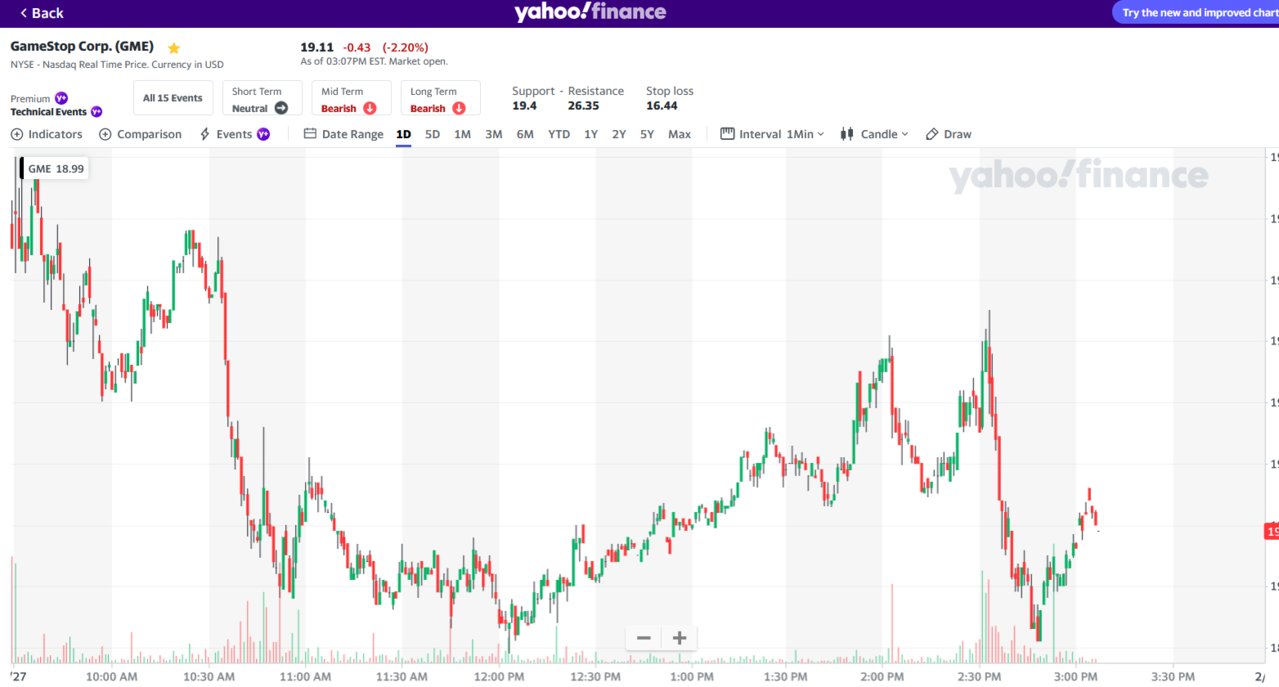The width and height of the screenshot is (1279, 687).
Task: Open the Date Range picker
Action: 343,134
